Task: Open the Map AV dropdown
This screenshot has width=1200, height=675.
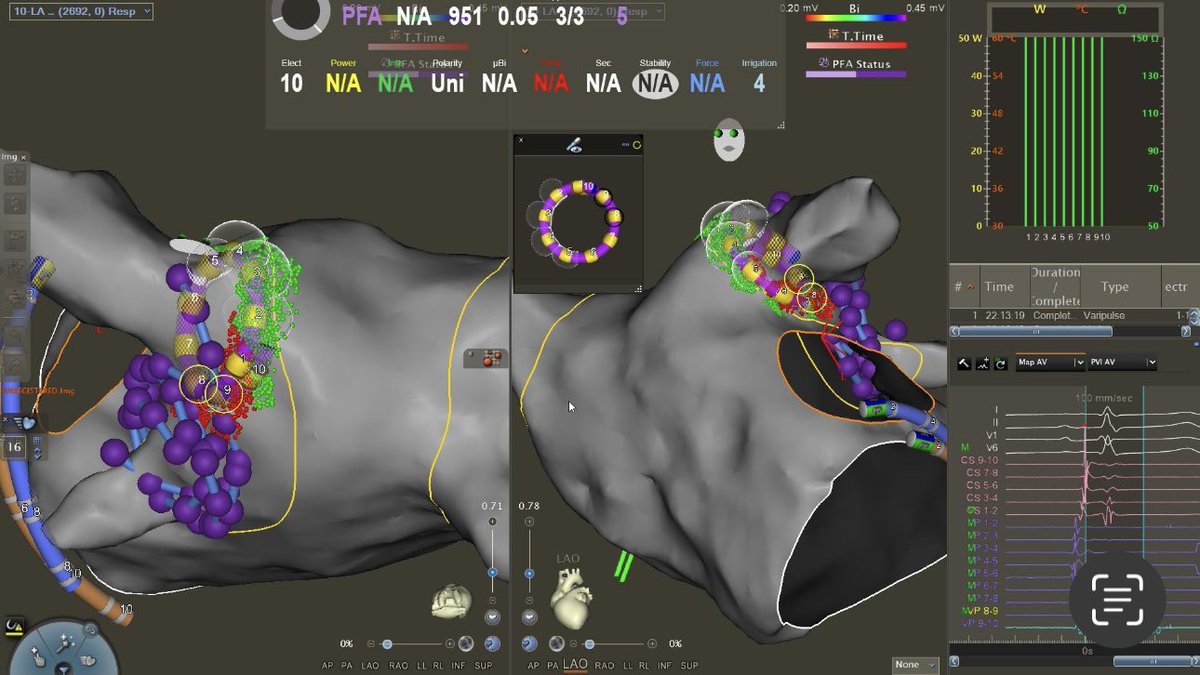Action: click(1050, 362)
